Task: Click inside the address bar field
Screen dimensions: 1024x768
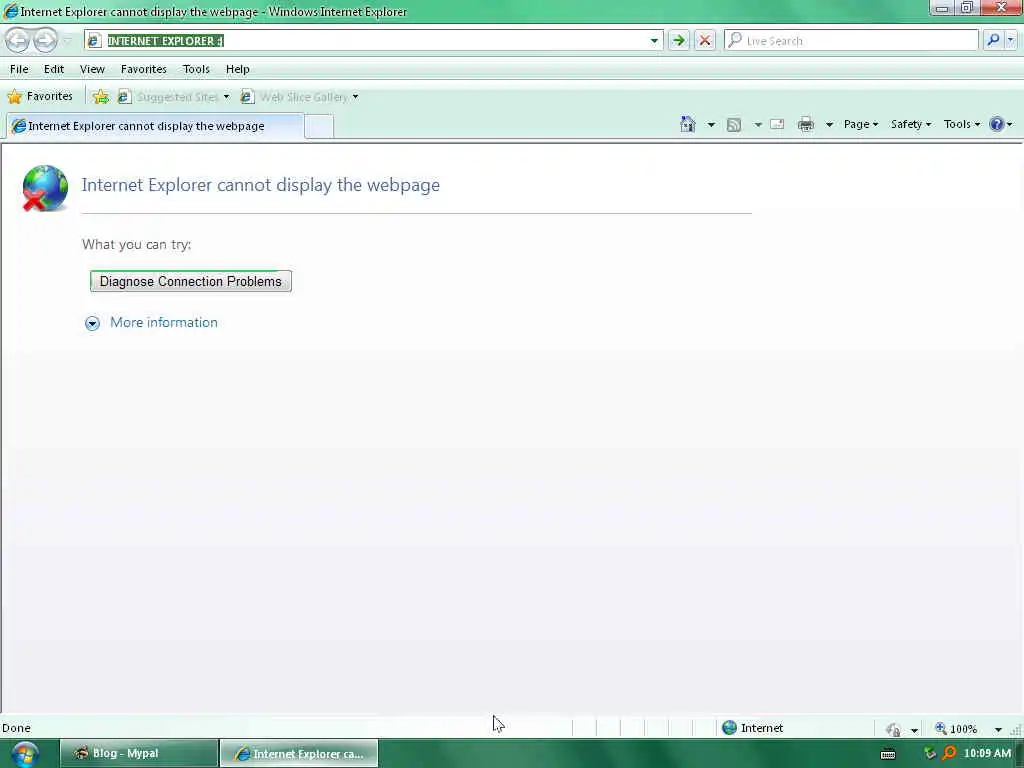Action: pos(372,40)
